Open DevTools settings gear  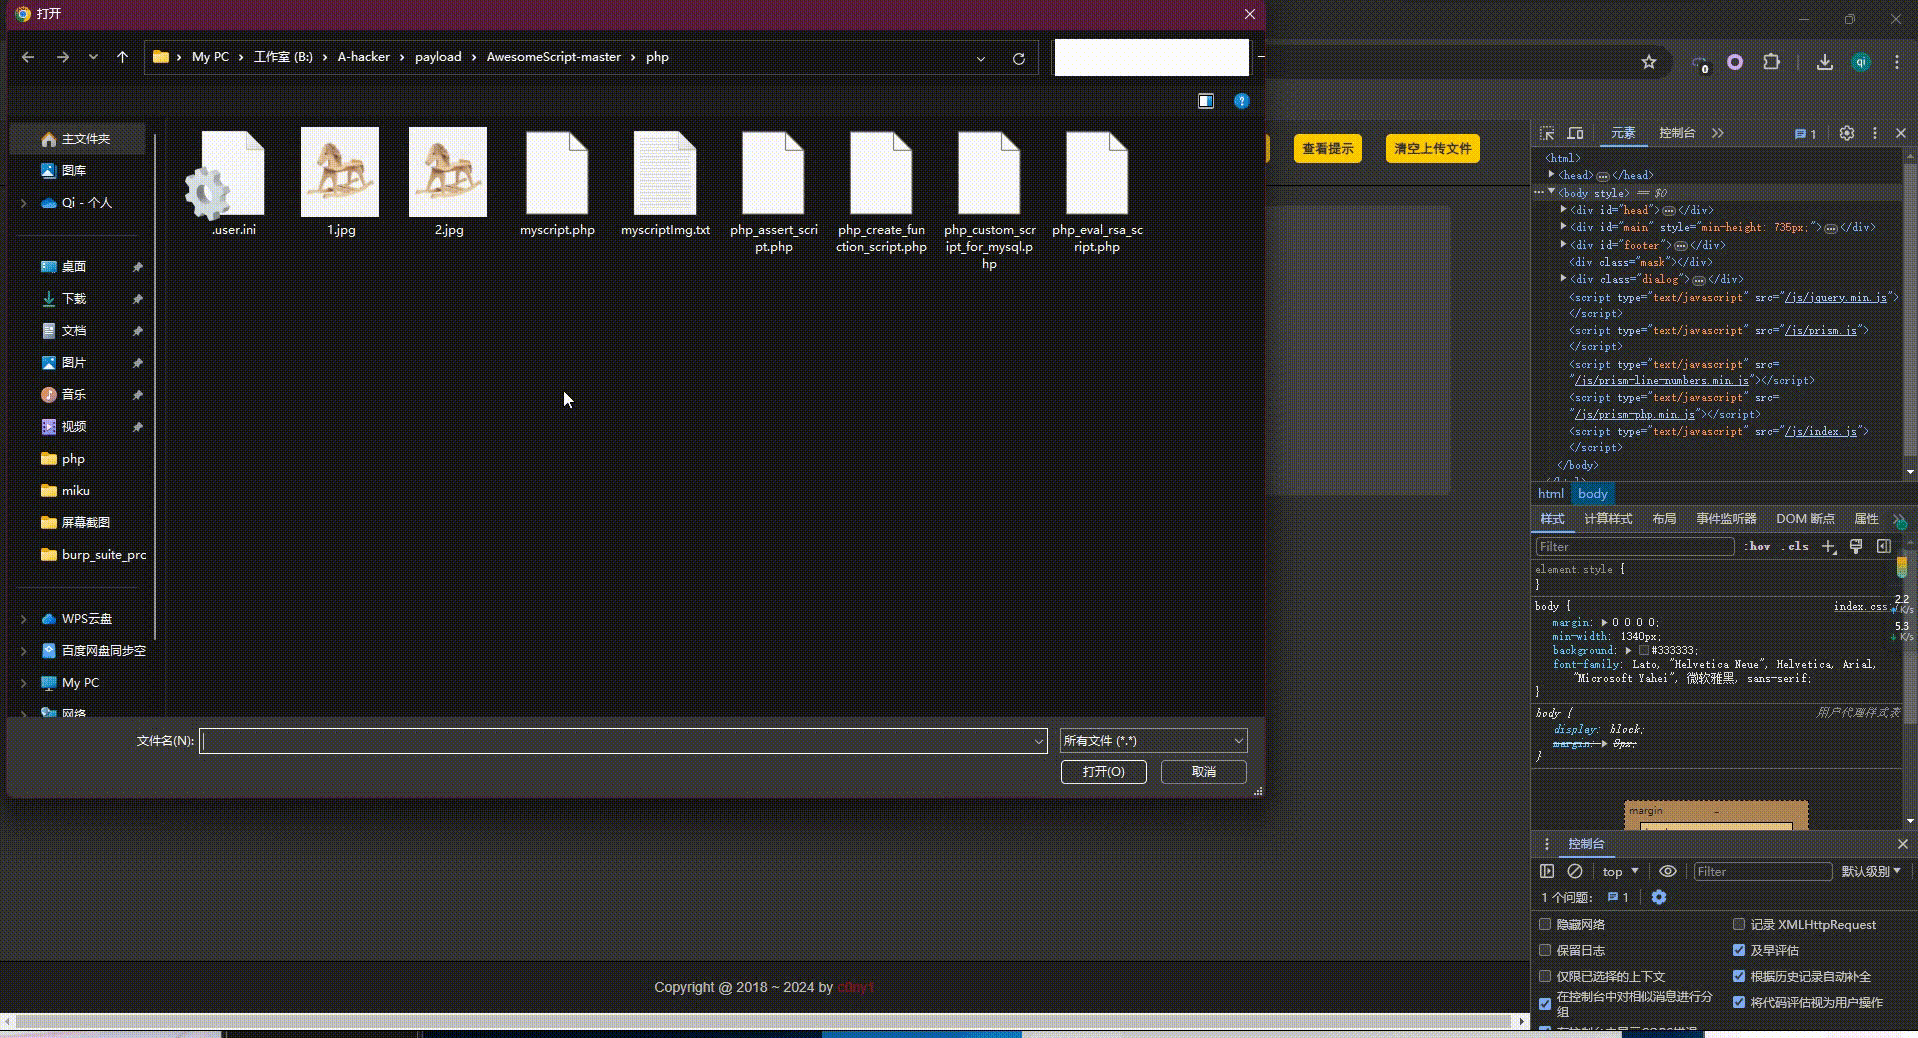tap(1846, 133)
